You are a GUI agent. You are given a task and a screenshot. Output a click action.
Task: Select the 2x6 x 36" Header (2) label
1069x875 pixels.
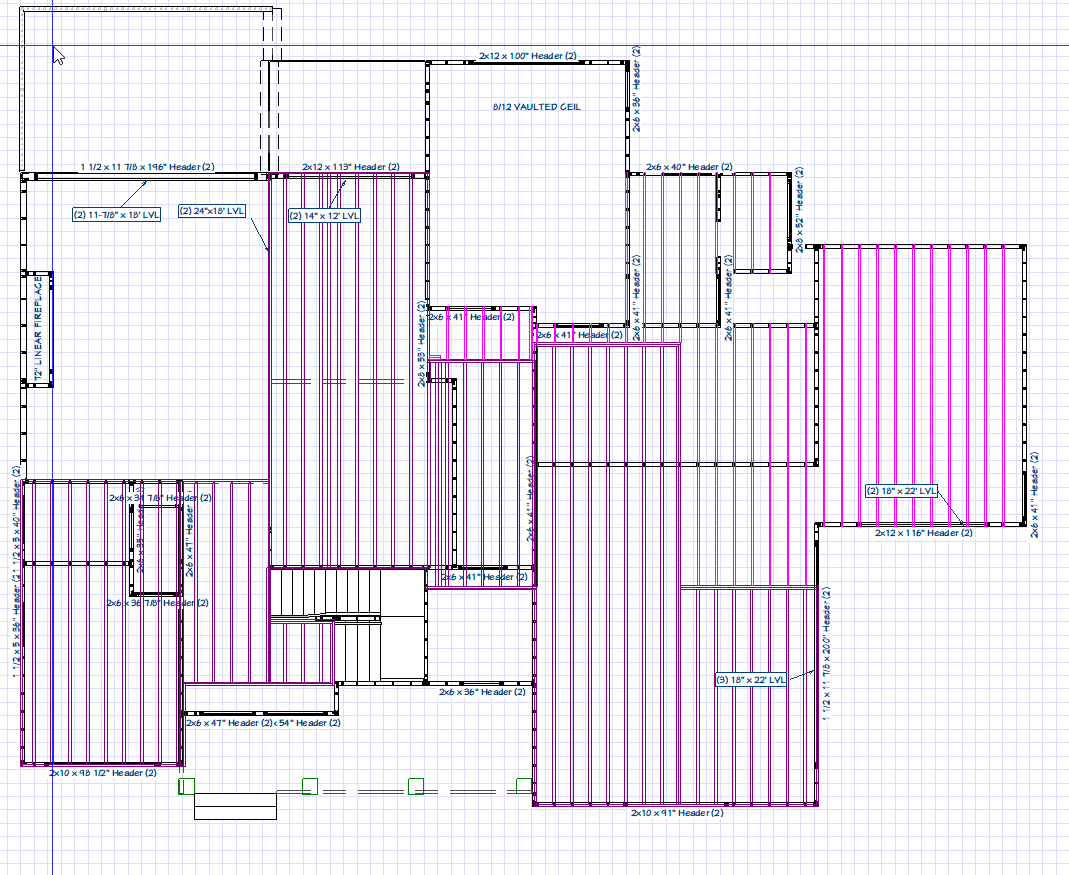pyautogui.click(x=482, y=692)
